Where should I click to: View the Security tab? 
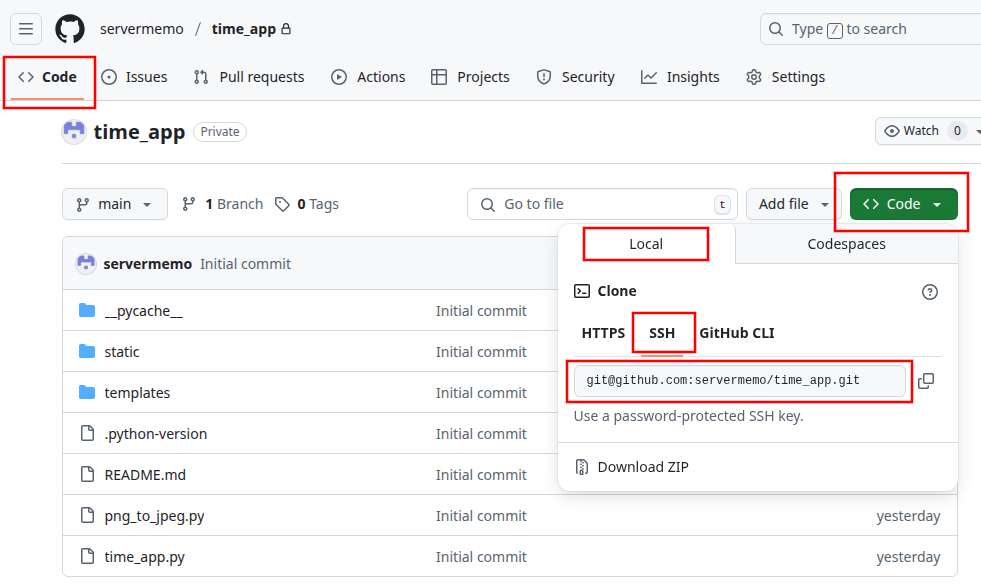click(576, 77)
